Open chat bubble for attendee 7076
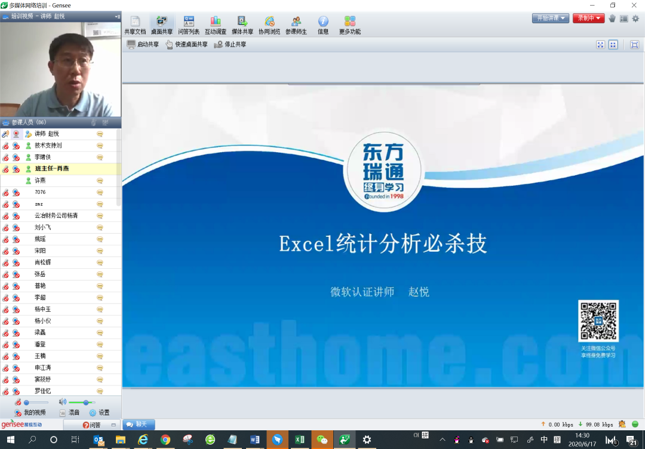 (100, 192)
